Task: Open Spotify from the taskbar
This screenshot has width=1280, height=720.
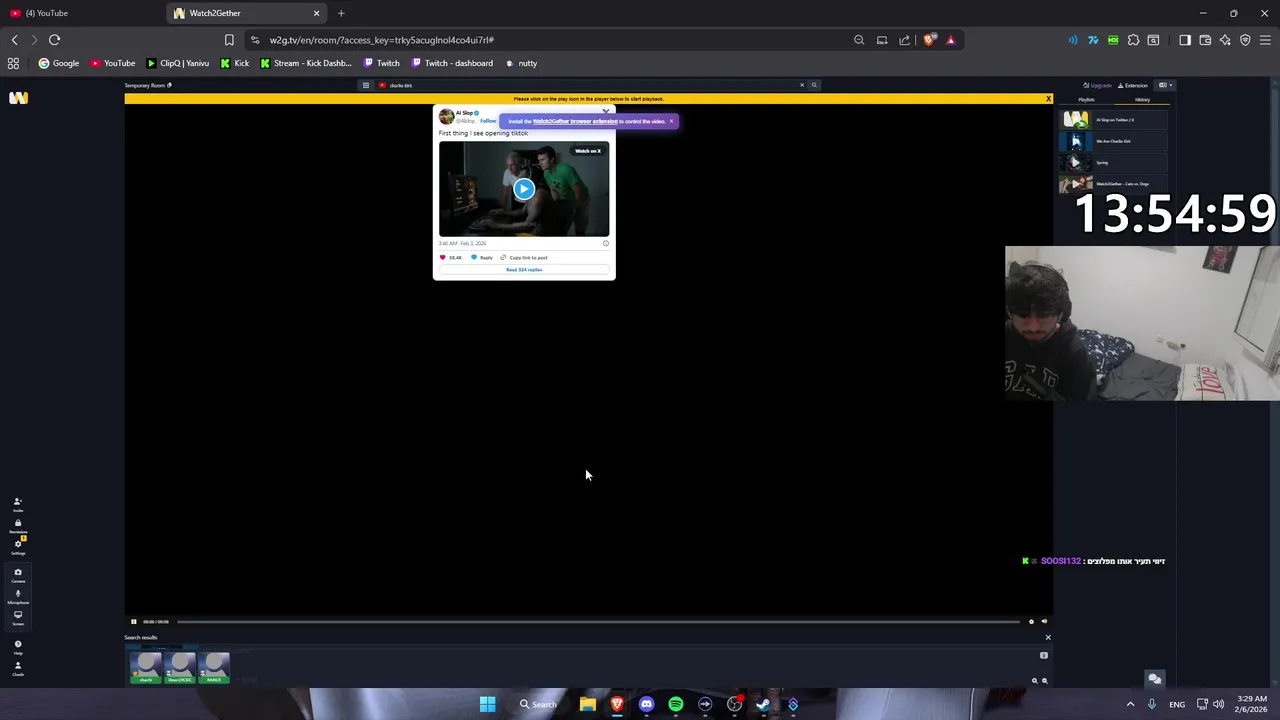Action: coord(676,704)
